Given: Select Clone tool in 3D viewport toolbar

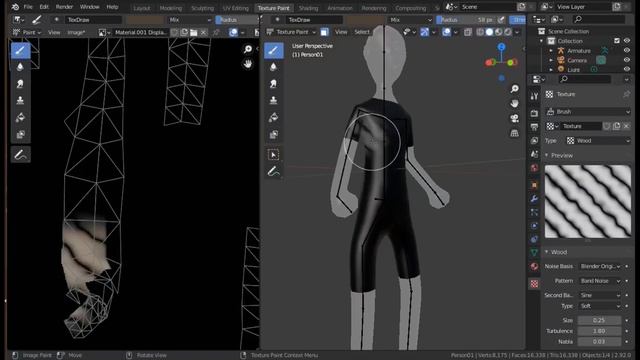Looking at the screenshot, I should 273,100.
